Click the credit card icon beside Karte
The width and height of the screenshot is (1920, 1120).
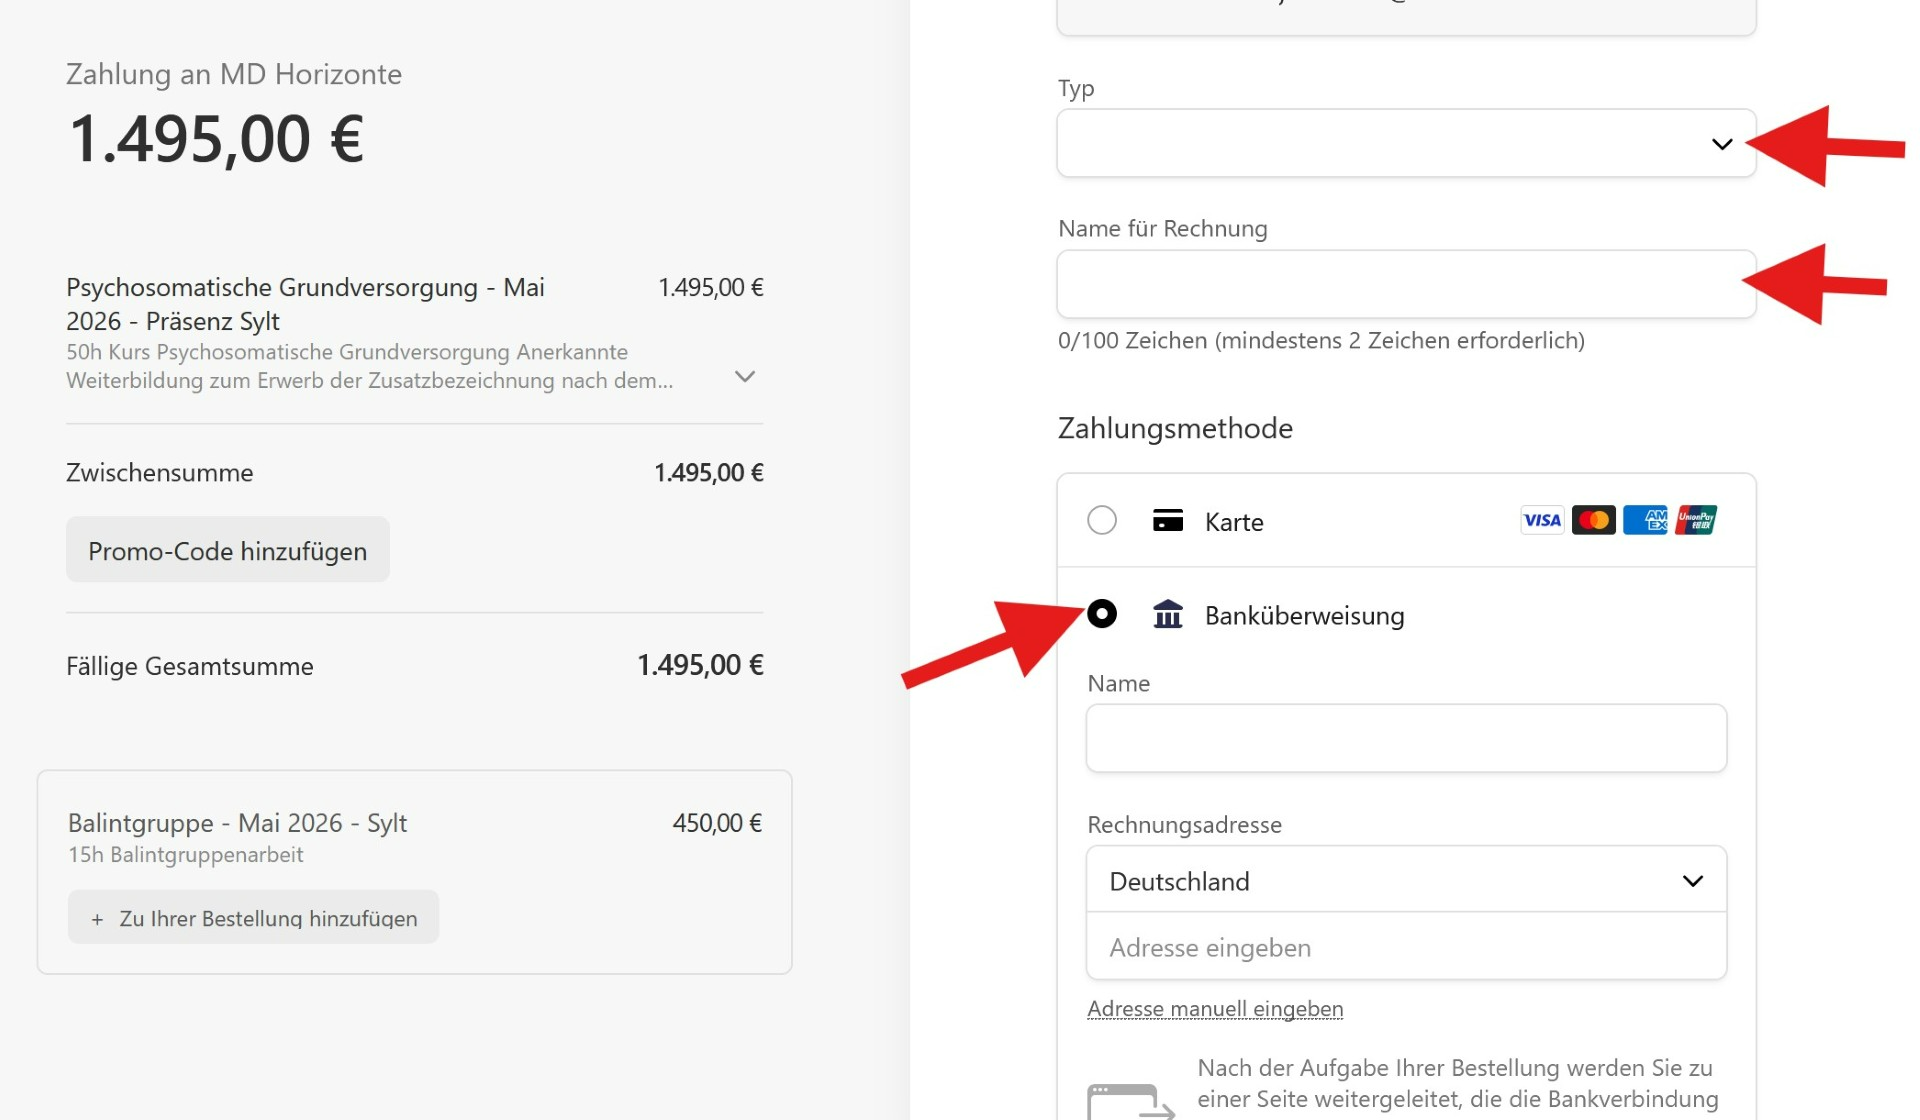point(1167,521)
